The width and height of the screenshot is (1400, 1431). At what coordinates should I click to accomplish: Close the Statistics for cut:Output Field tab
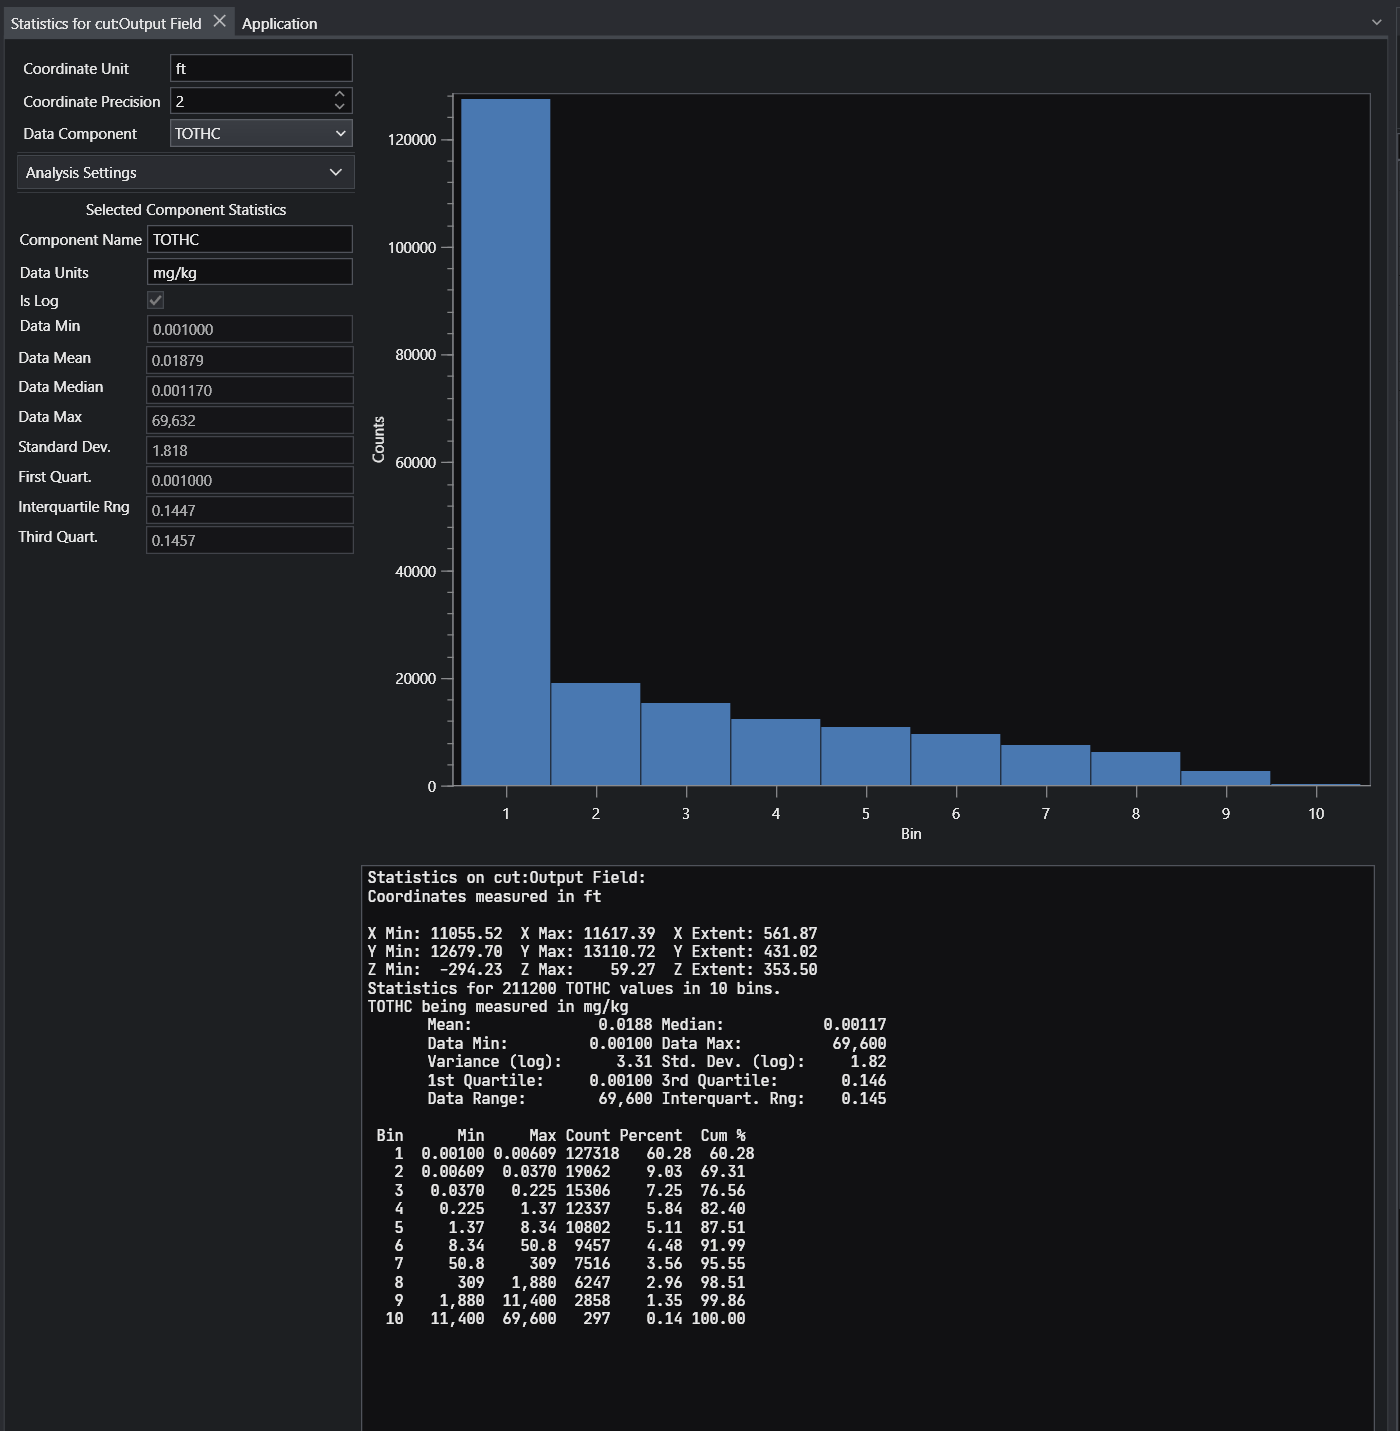coord(219,21)
